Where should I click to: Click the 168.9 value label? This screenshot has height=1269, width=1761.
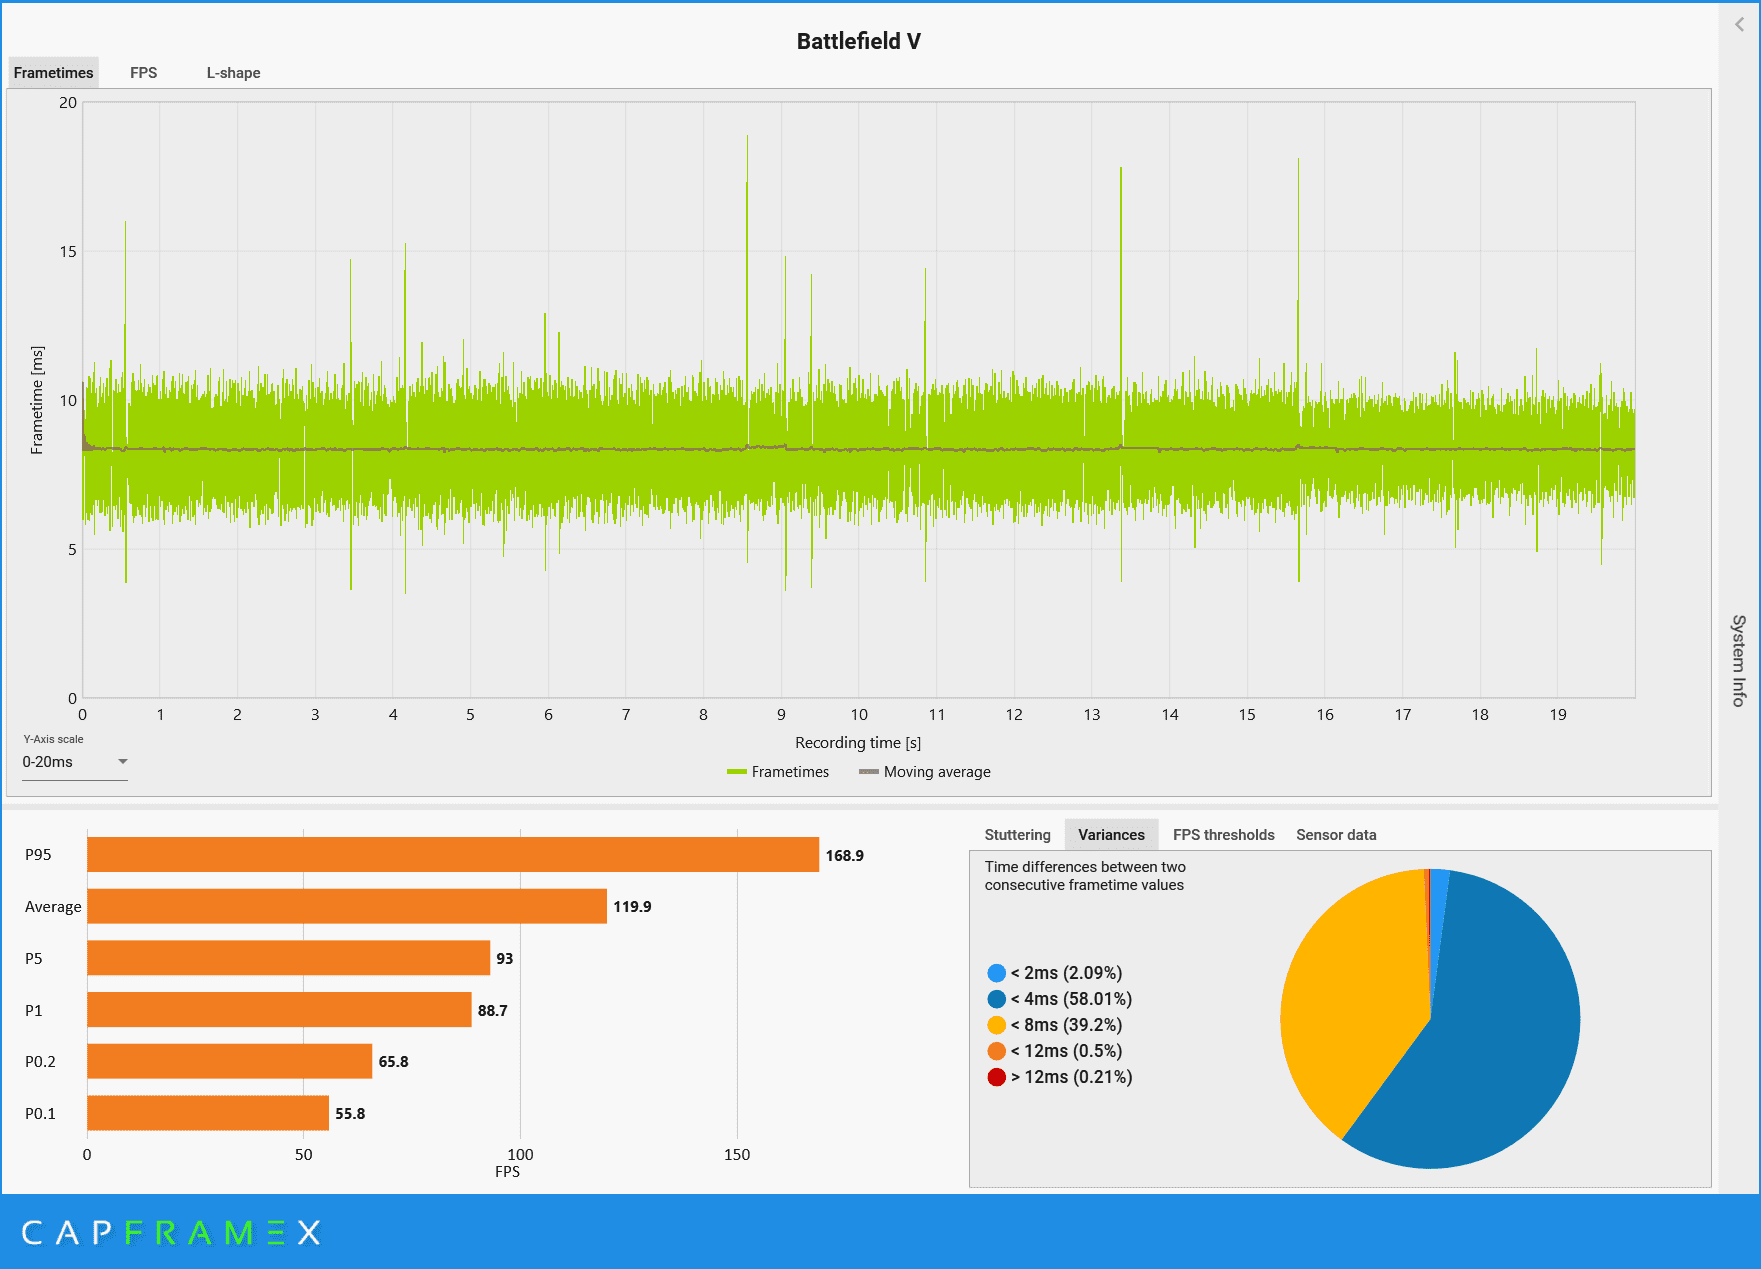coord(845,856)
